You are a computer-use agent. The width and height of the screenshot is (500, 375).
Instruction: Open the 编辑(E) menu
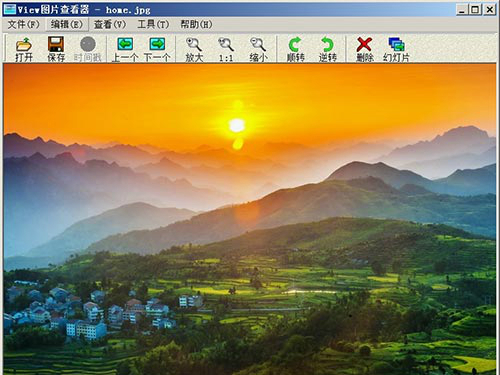[x=67, y=24]
